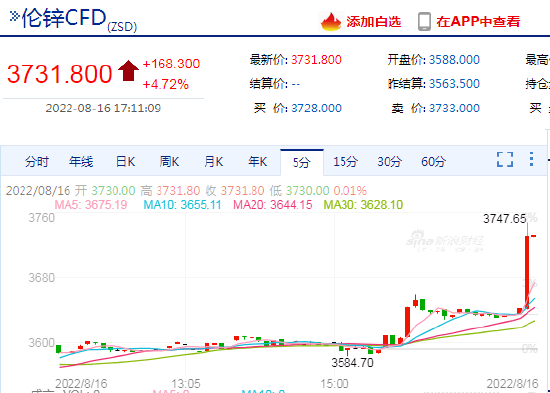550x393 pixels.
Task: Click the 13:05 time axis label
Action: pyautogui.click(x=186, y=384)
